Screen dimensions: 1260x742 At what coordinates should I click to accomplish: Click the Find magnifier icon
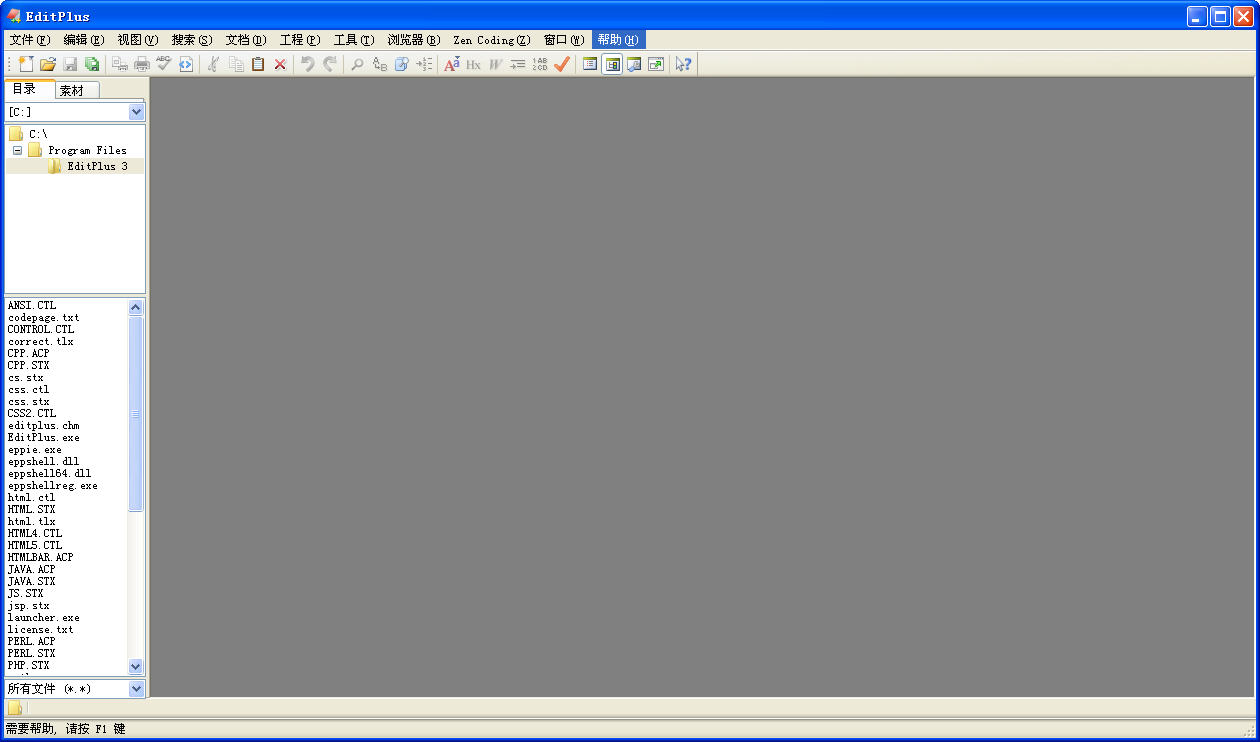point(357,64)
